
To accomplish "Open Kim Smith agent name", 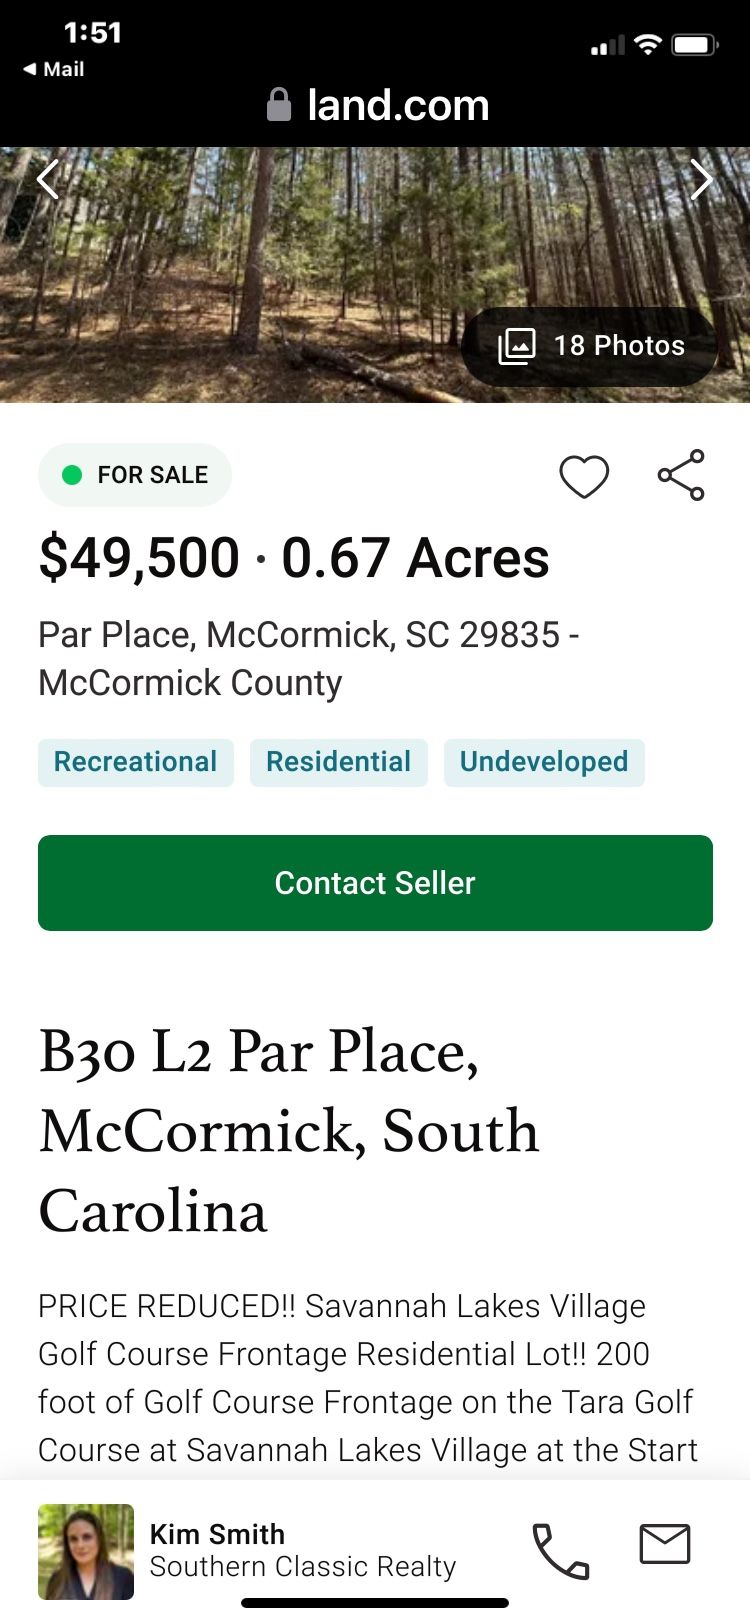I will [x=217, y=1534].
